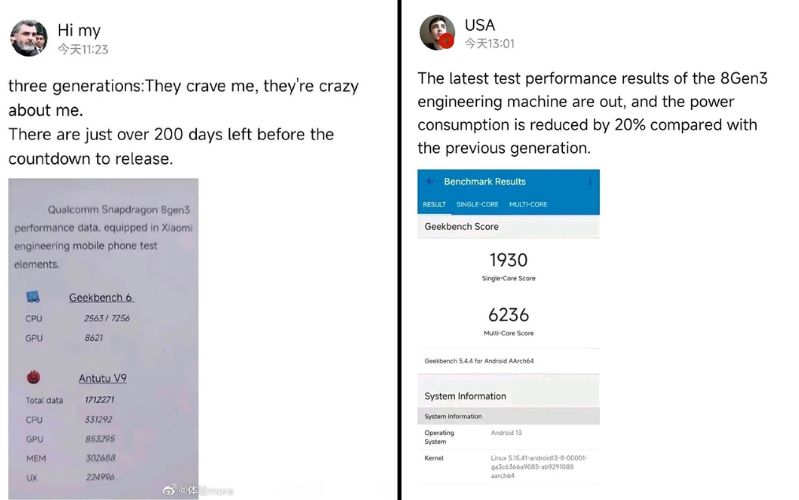This screenshot has width=799, height=500.
Task: Click the 1930 single-core score
Action: [x=509, y=260]
